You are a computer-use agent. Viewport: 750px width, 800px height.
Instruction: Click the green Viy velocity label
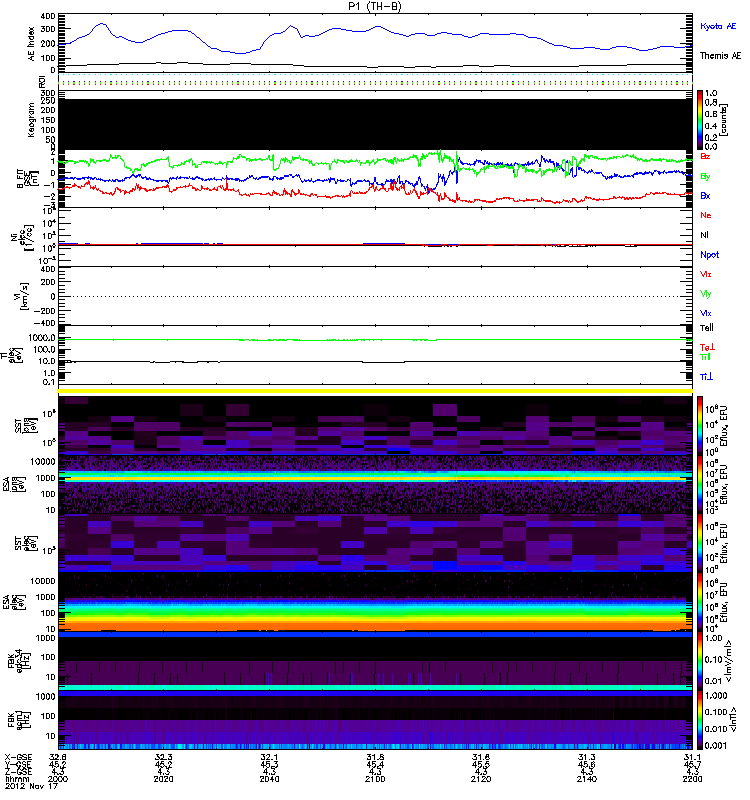705,293
